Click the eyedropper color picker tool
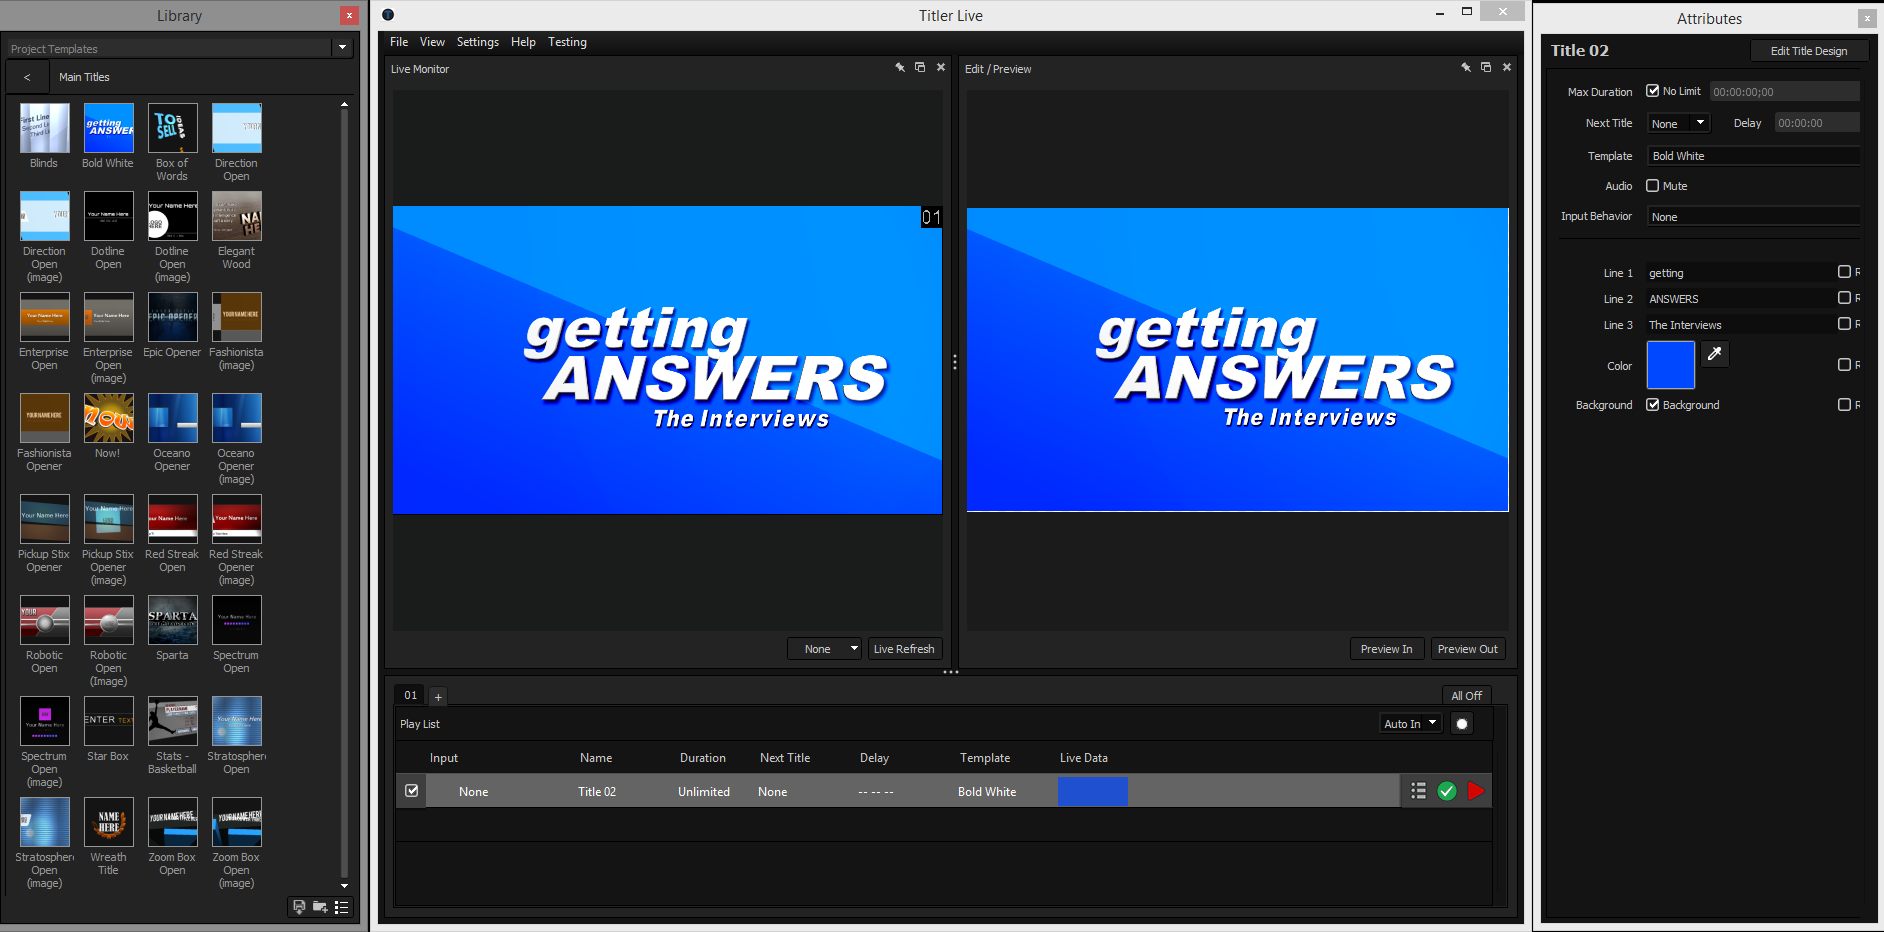The height and width of the screenshot is (932, 1884). tap(1714, 354)
